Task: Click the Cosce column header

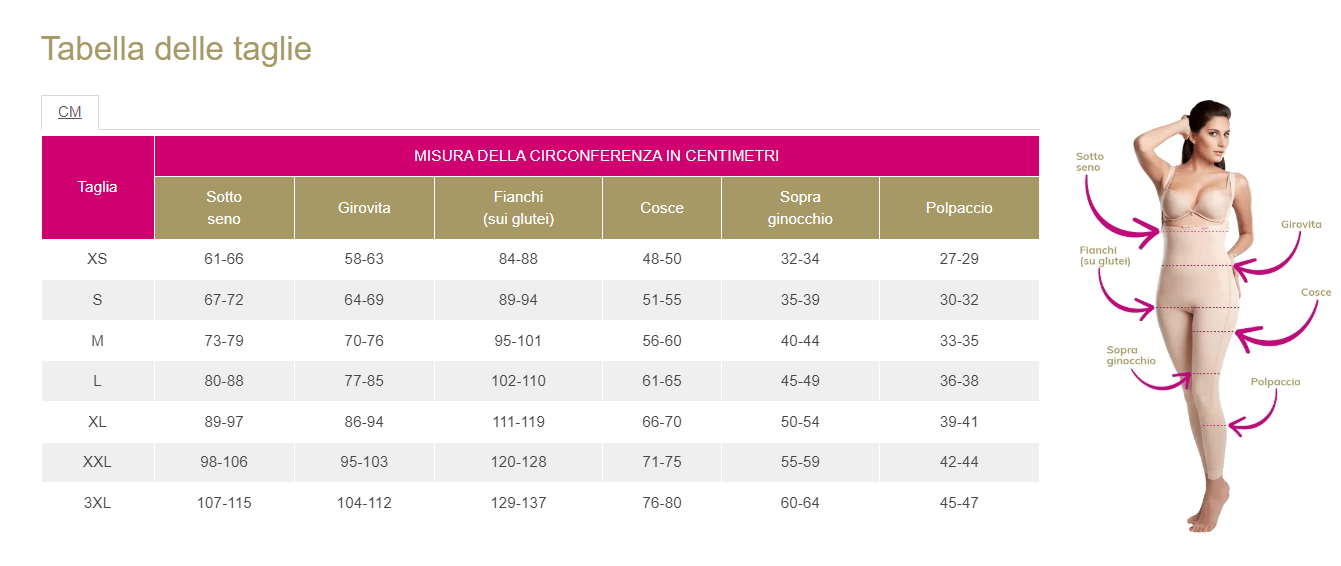Action: point(661,208)
